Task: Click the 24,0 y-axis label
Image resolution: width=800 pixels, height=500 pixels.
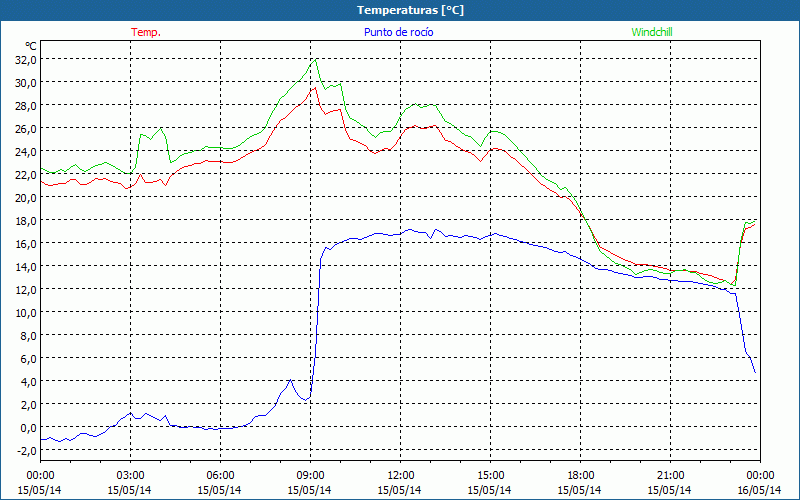Action: [x=27, y=152]
